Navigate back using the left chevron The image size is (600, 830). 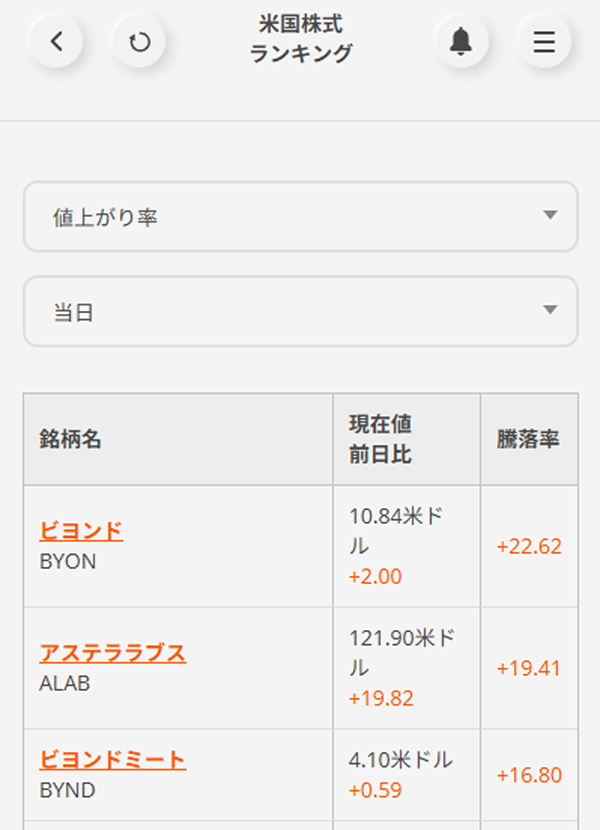point(57,41)
